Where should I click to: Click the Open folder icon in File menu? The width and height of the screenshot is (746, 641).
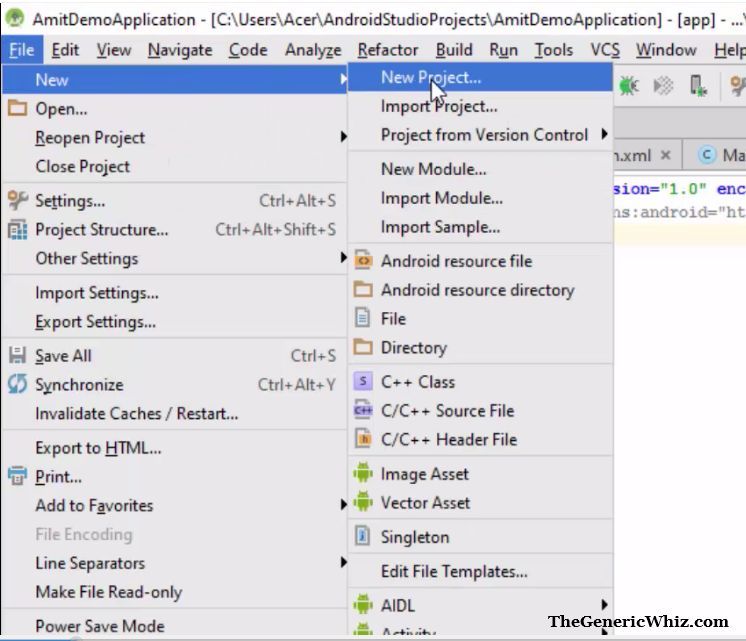click(18, 108)
